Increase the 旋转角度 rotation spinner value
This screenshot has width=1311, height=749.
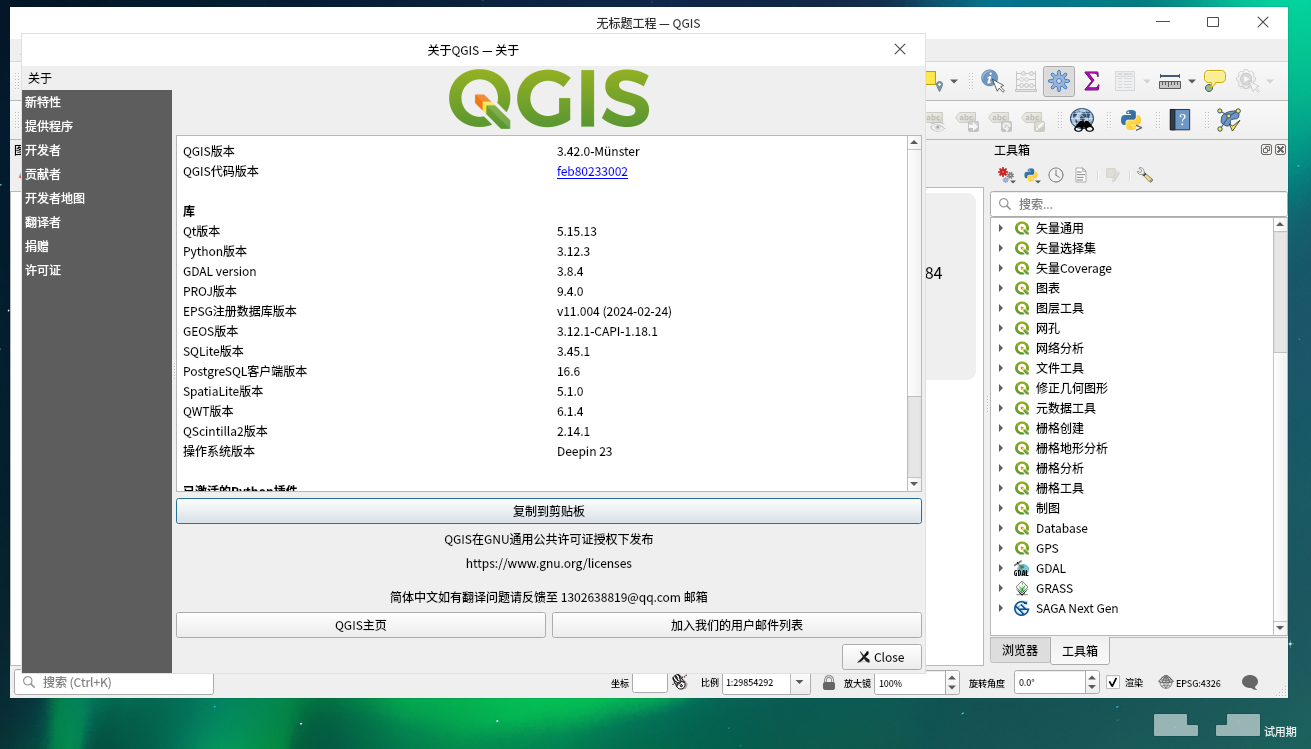(x=1092, y=677)
